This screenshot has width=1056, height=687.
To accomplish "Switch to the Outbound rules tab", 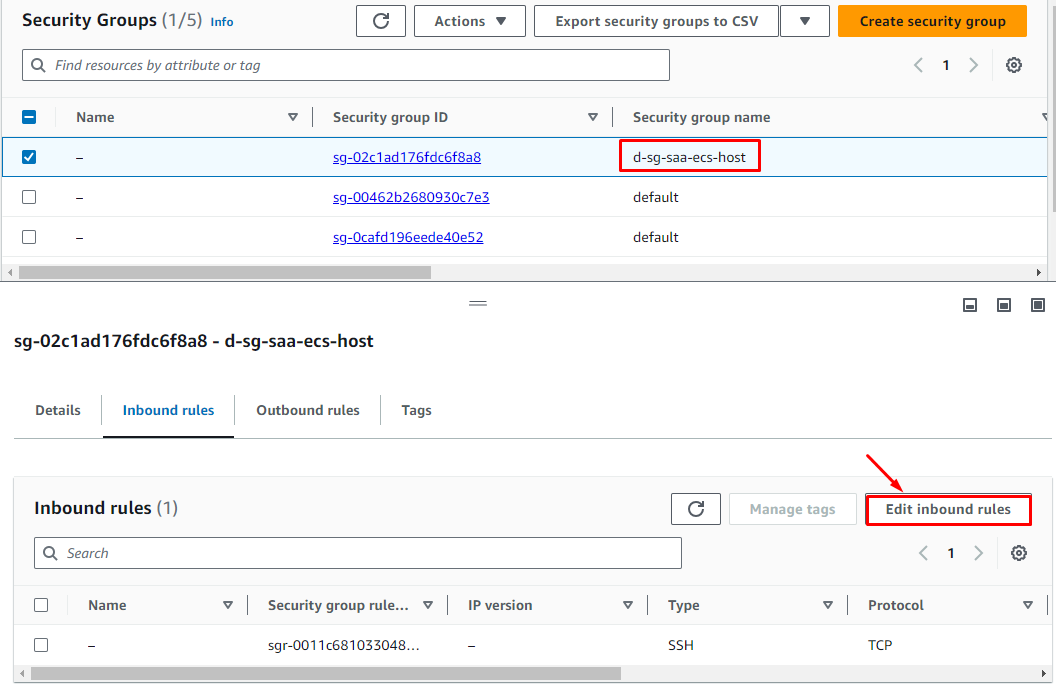I will point(308,410).
